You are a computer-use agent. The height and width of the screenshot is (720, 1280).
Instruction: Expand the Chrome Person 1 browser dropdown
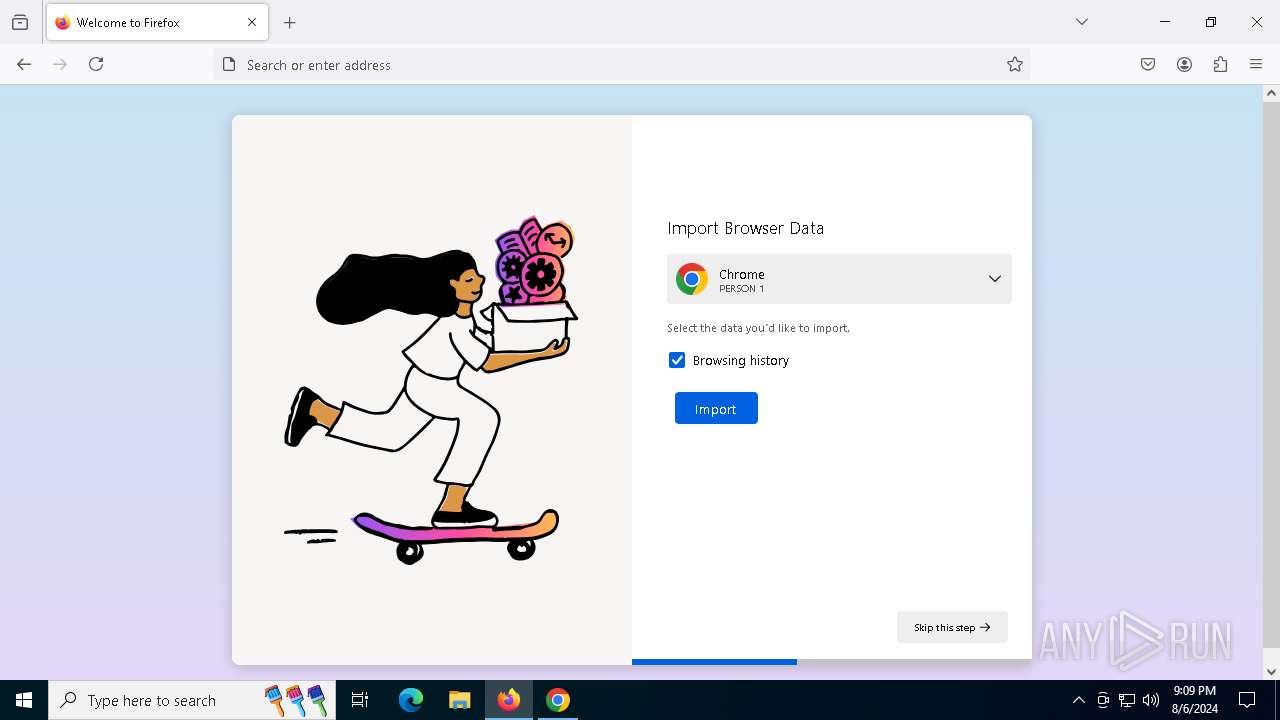click(x=839, y=279)
